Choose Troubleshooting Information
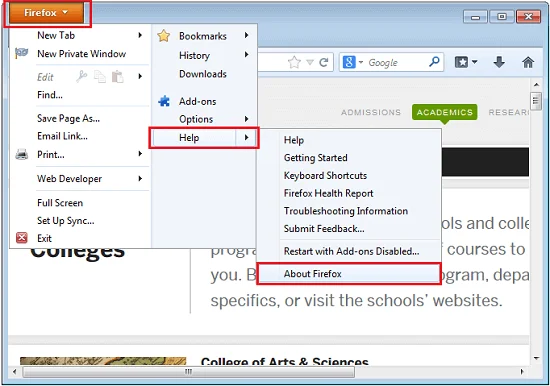This screenshot has height=386, width=550. [x=346, y=211]
